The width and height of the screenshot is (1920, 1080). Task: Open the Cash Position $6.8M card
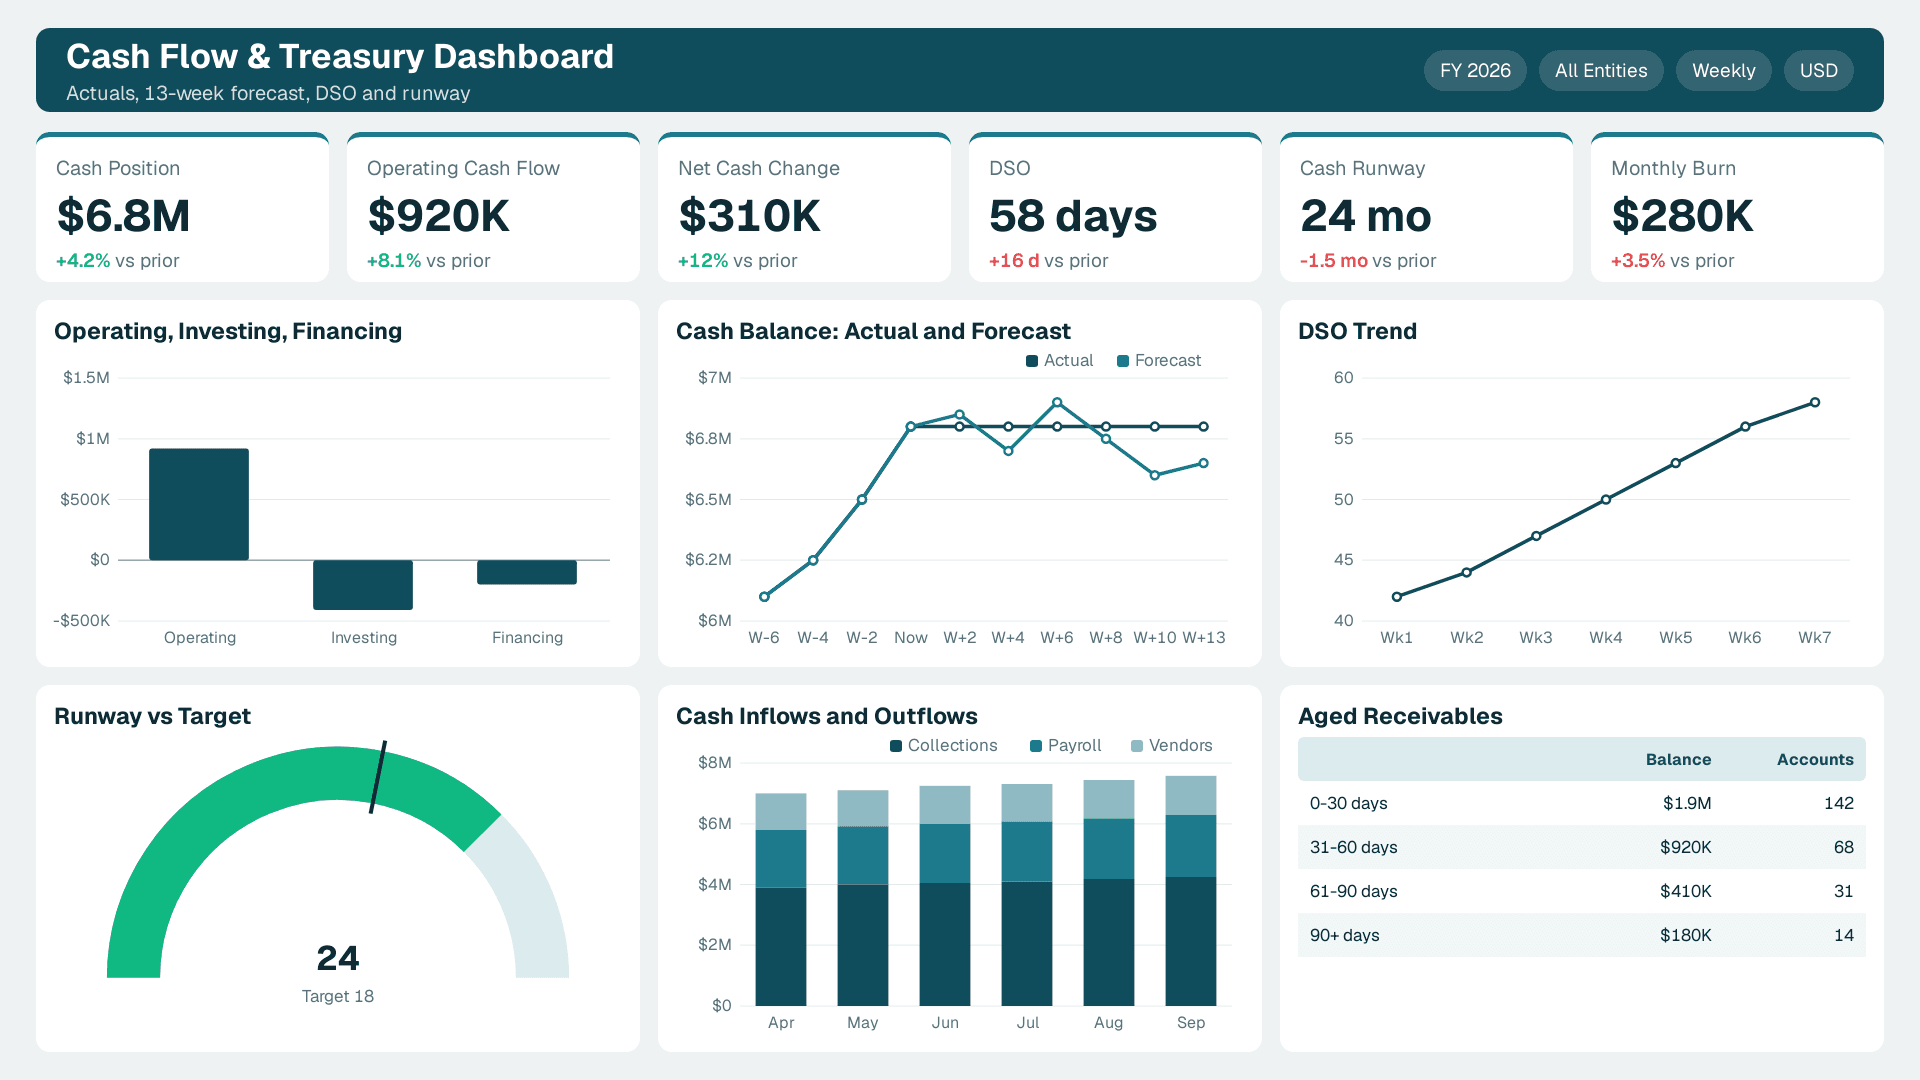[x=182, y=208]
